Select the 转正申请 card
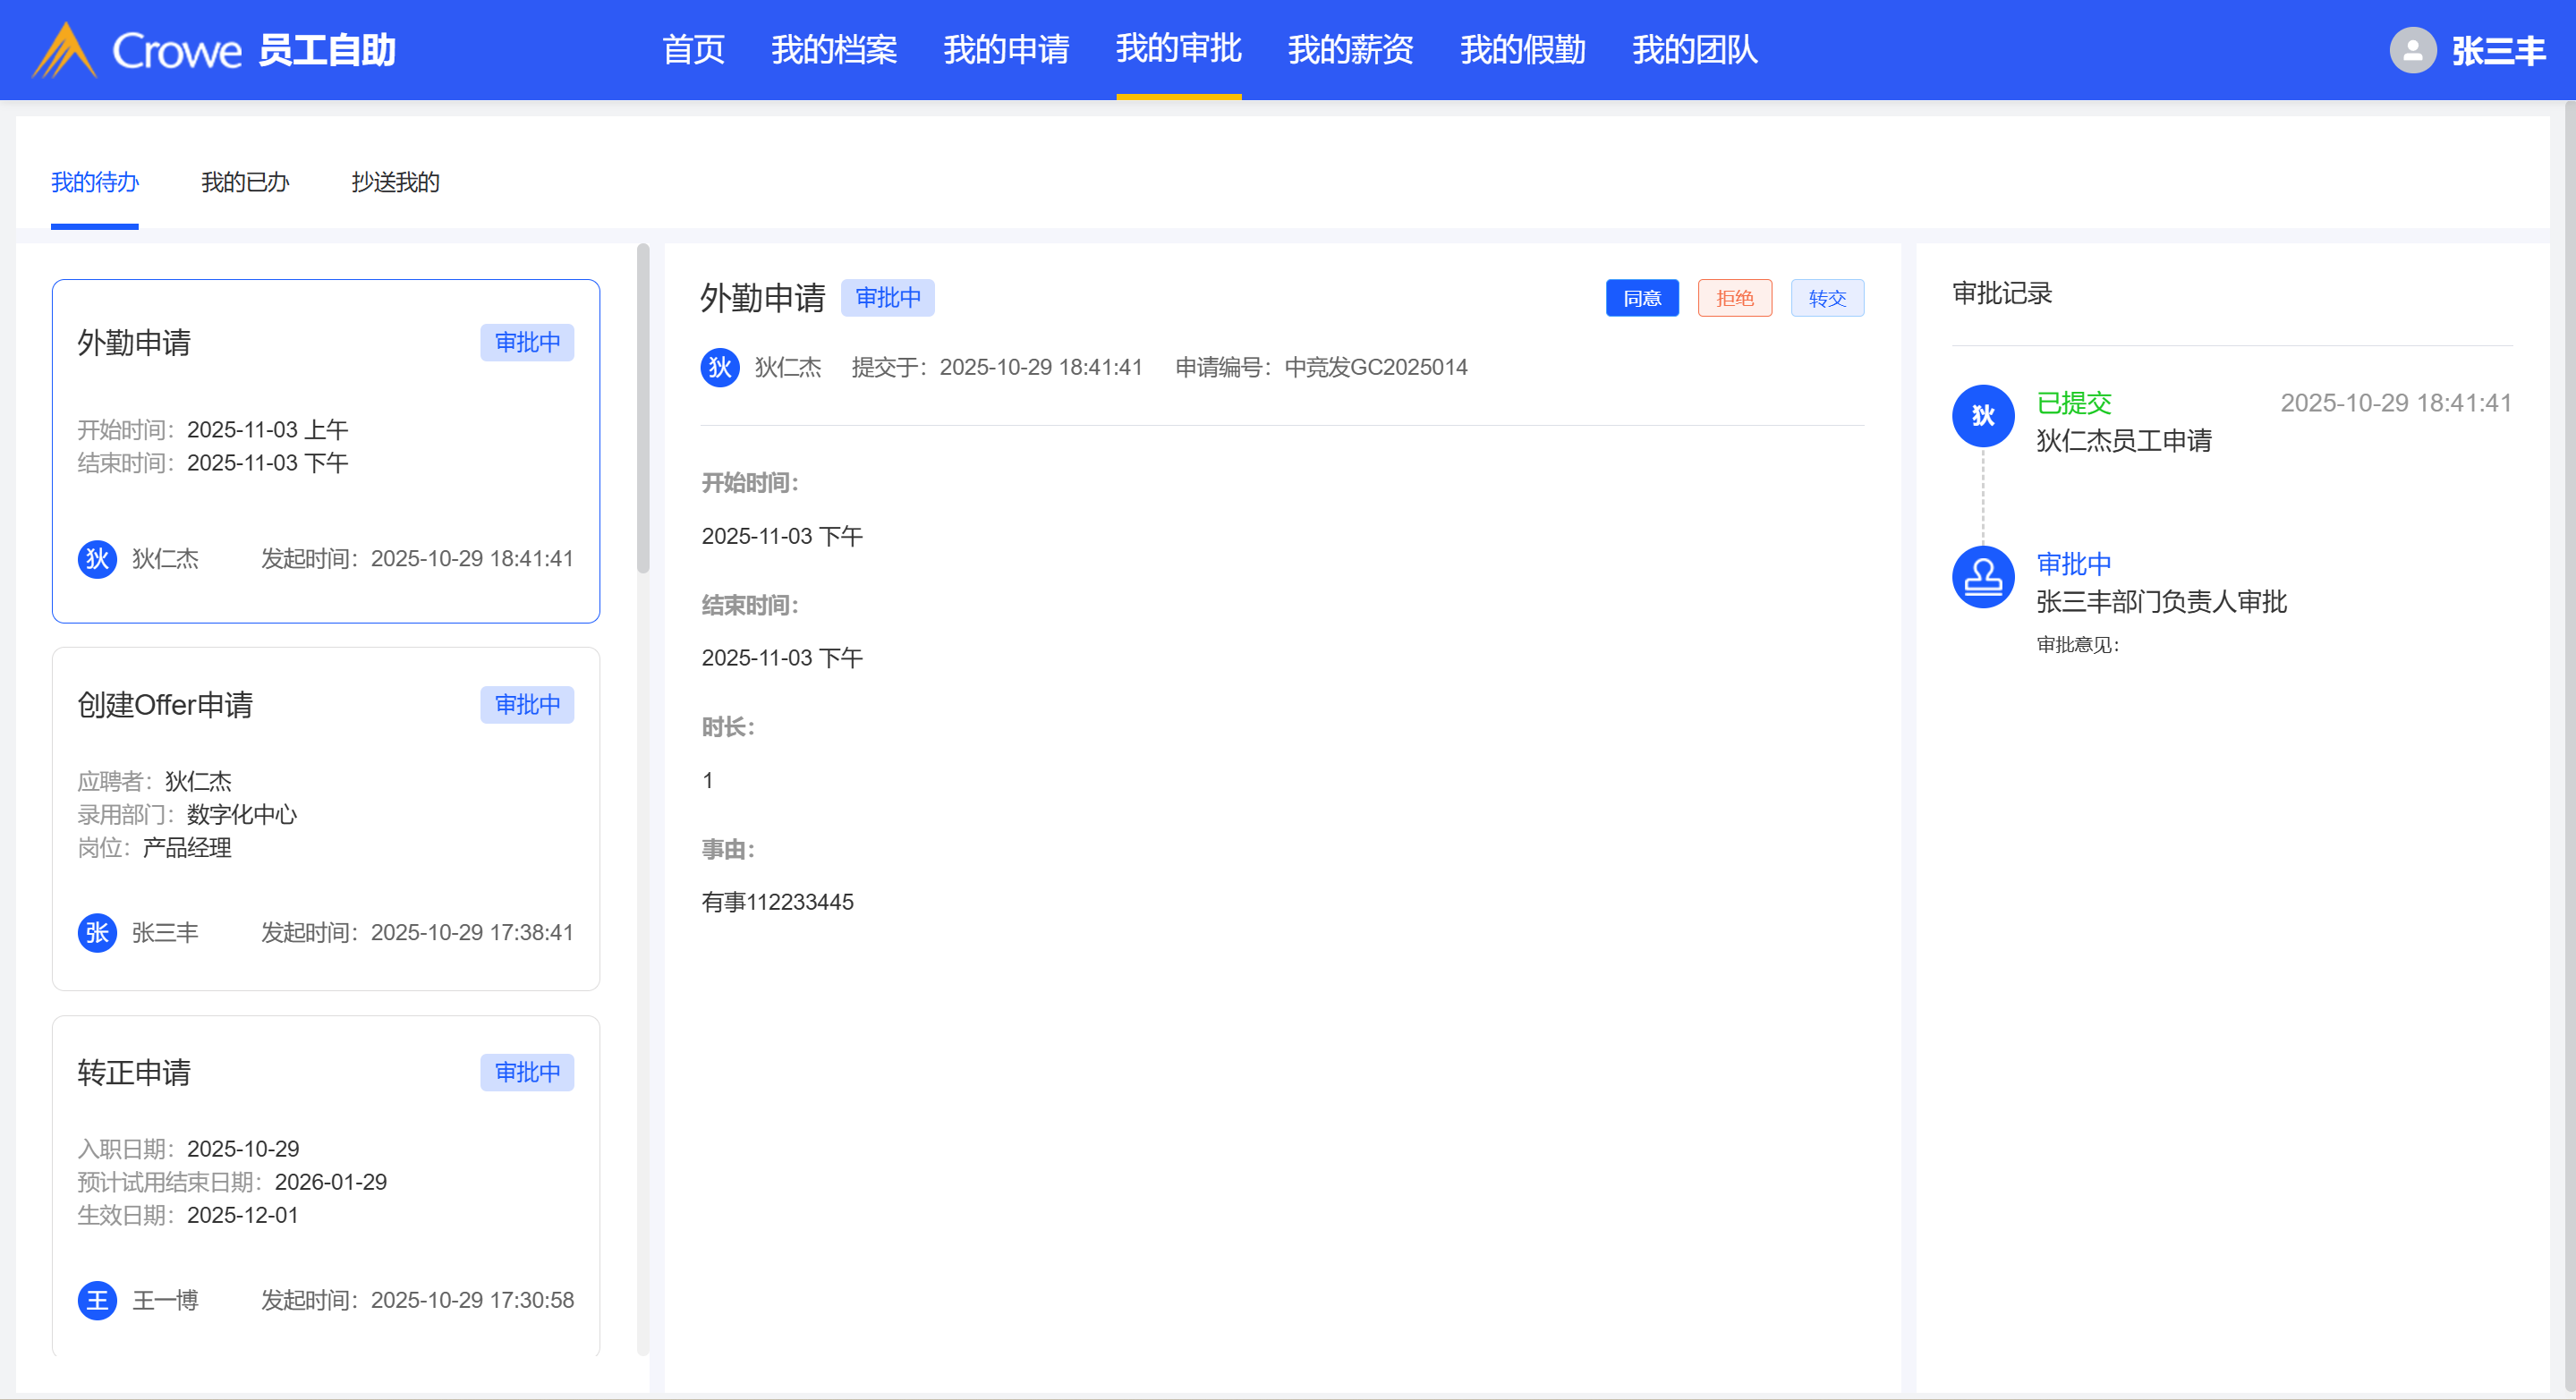2576x1400 pixels. (x=325, y=1185)
